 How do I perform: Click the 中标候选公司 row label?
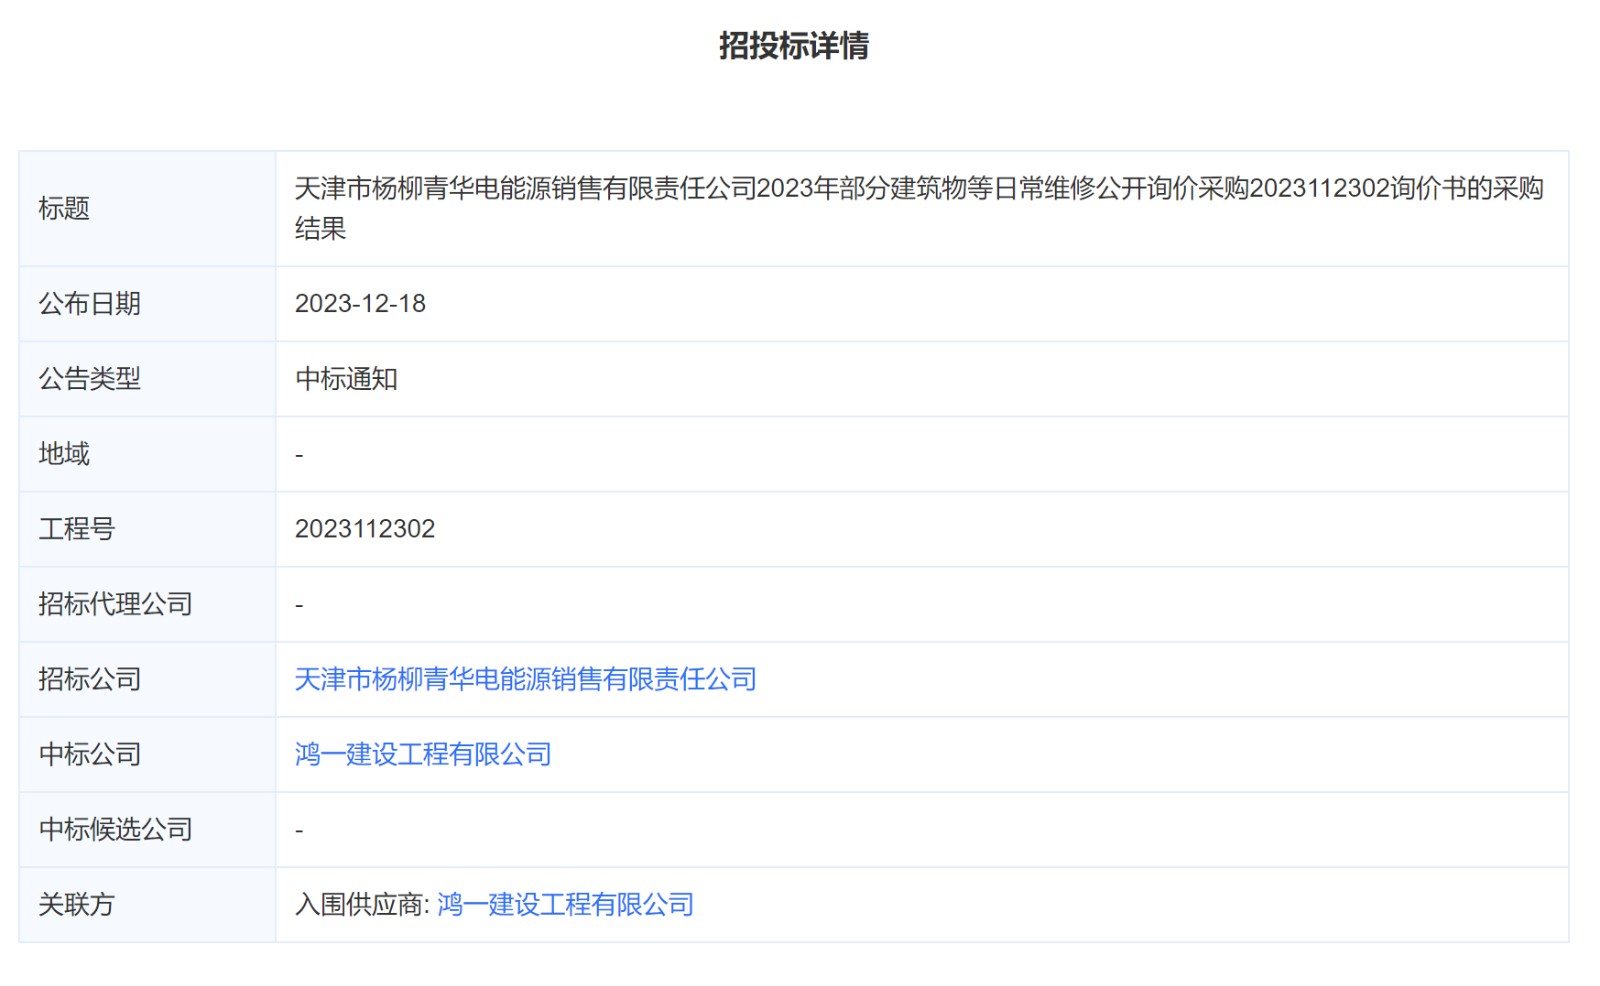(x=115, y=829)
